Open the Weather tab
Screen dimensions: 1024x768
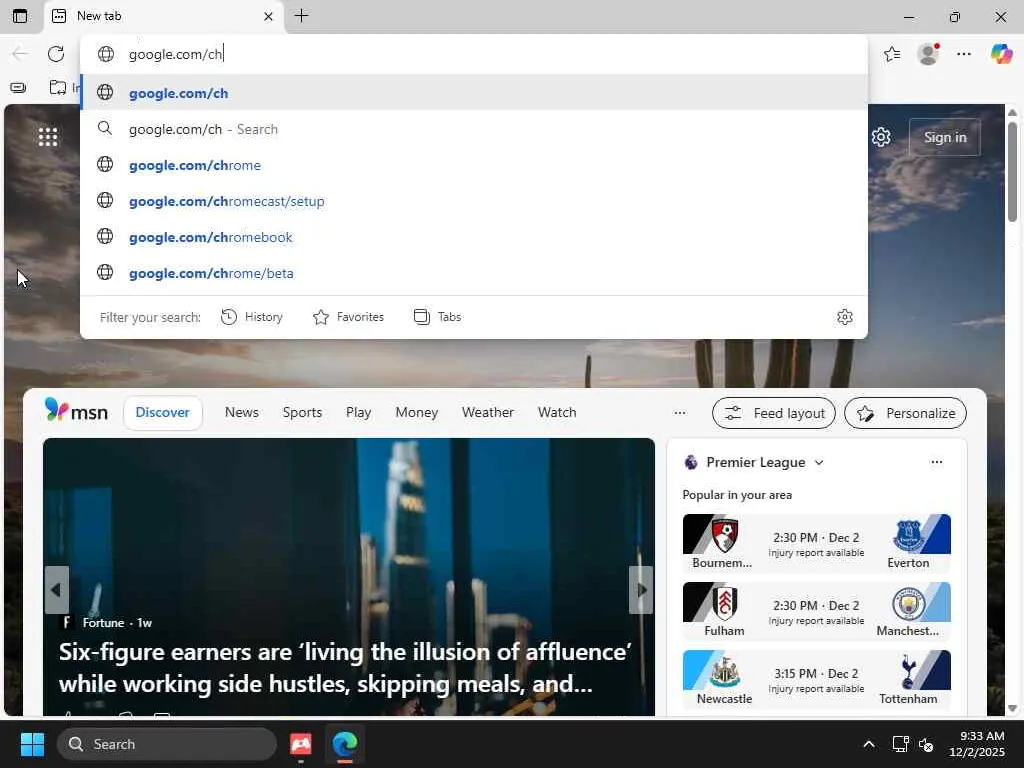(x=488, y=413)
